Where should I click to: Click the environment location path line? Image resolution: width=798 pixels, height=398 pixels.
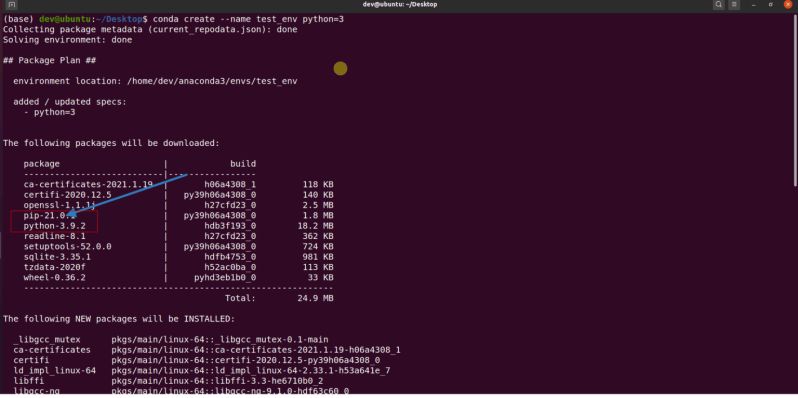tap(155, 81)
